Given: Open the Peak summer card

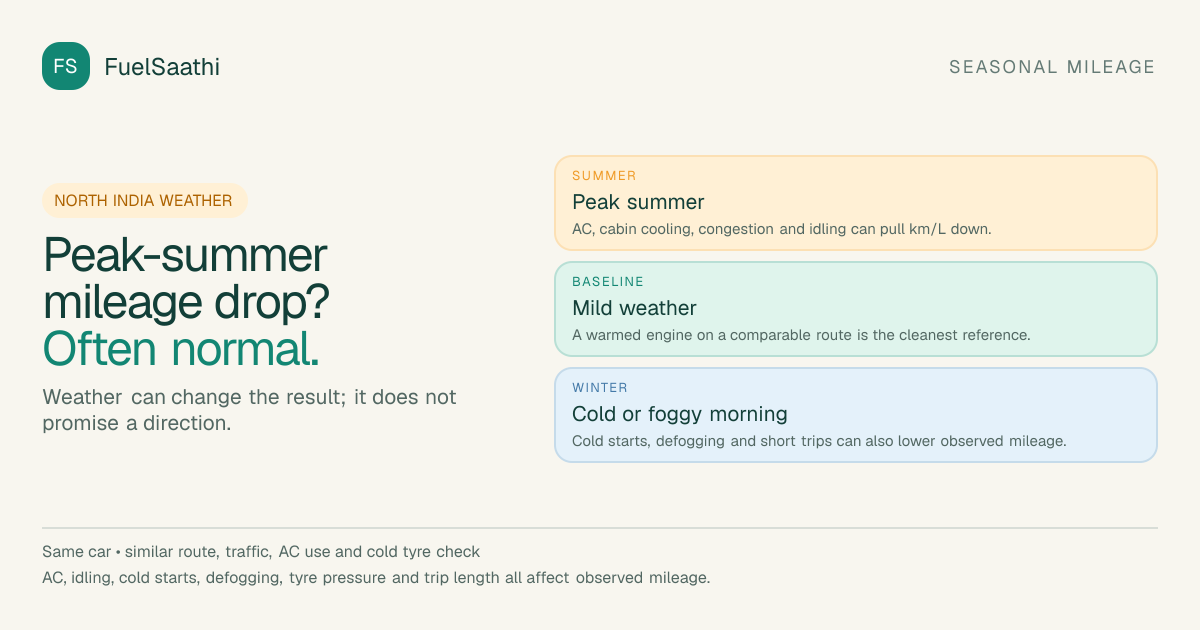Looking at the screenshot, I should [856, 203].
